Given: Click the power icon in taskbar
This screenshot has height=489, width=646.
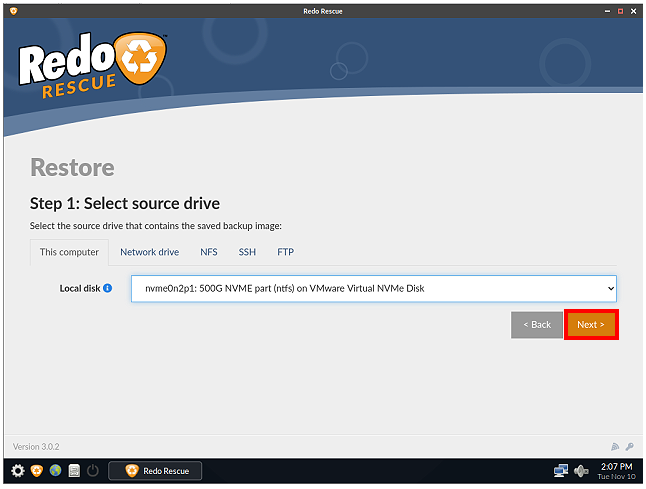Looking at the screenshot, I should click(93, 470).
